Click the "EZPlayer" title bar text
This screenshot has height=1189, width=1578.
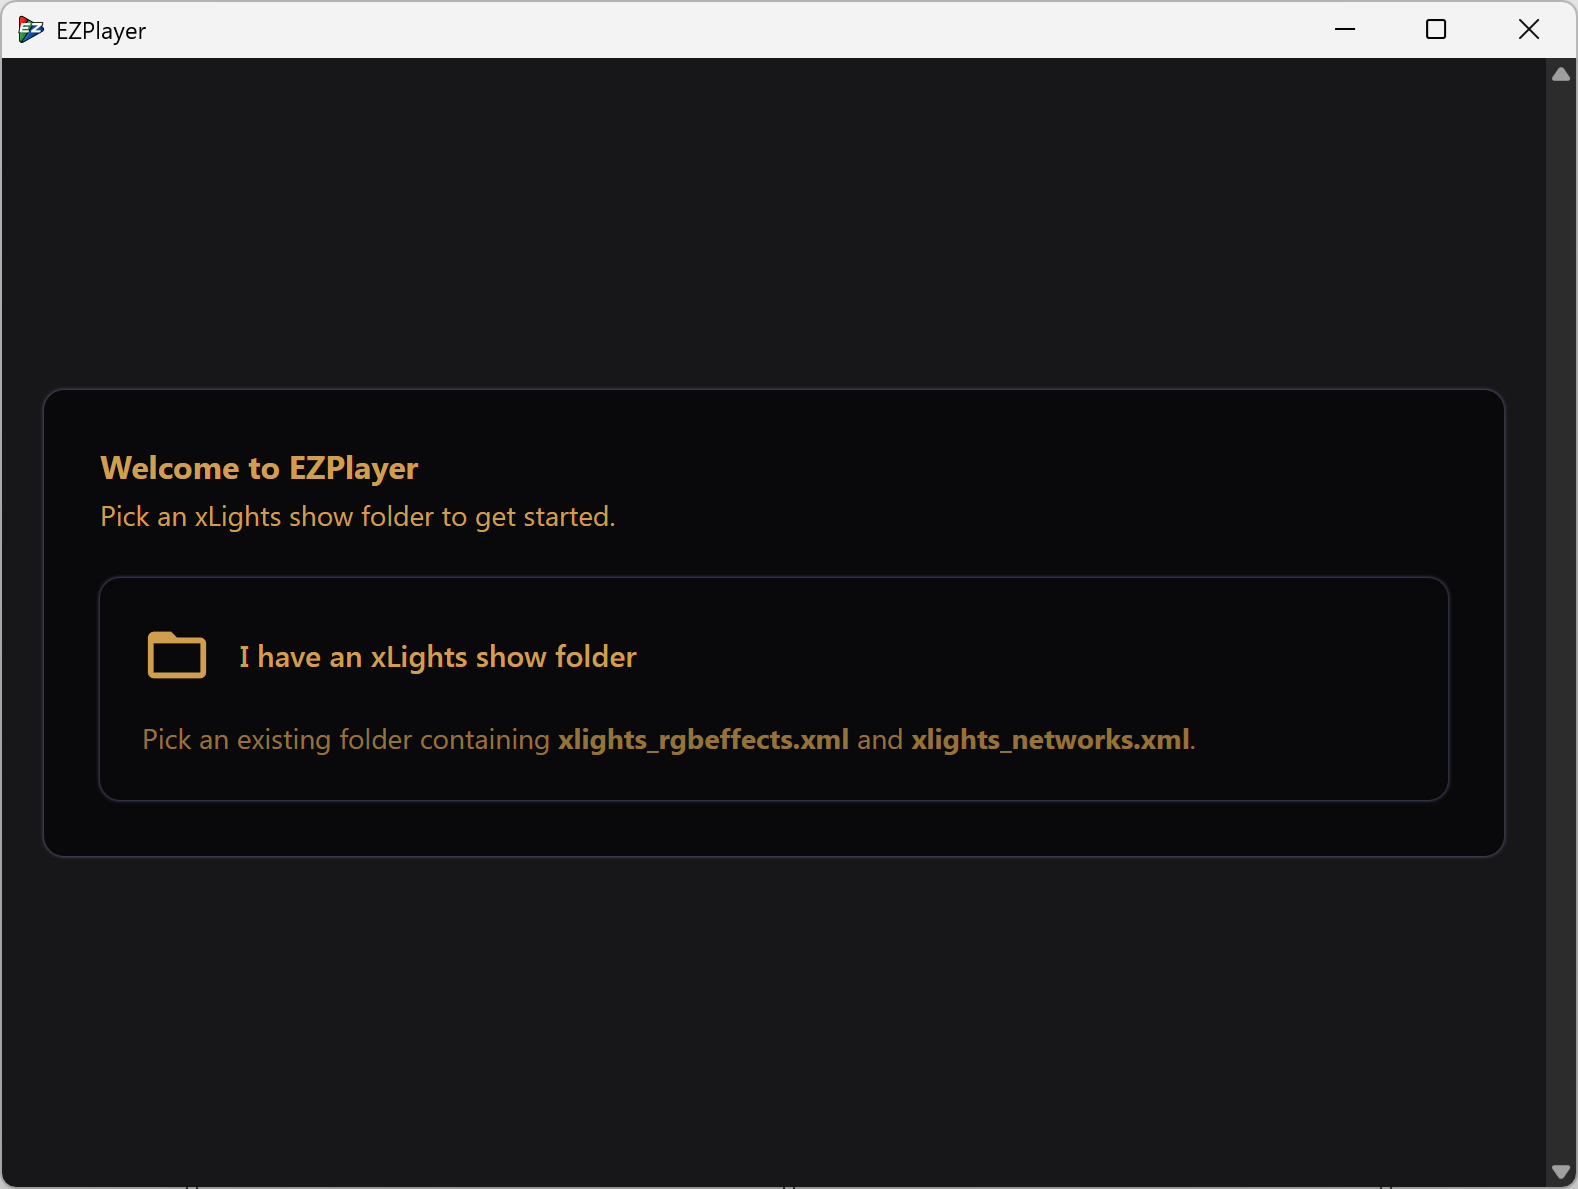101,31
